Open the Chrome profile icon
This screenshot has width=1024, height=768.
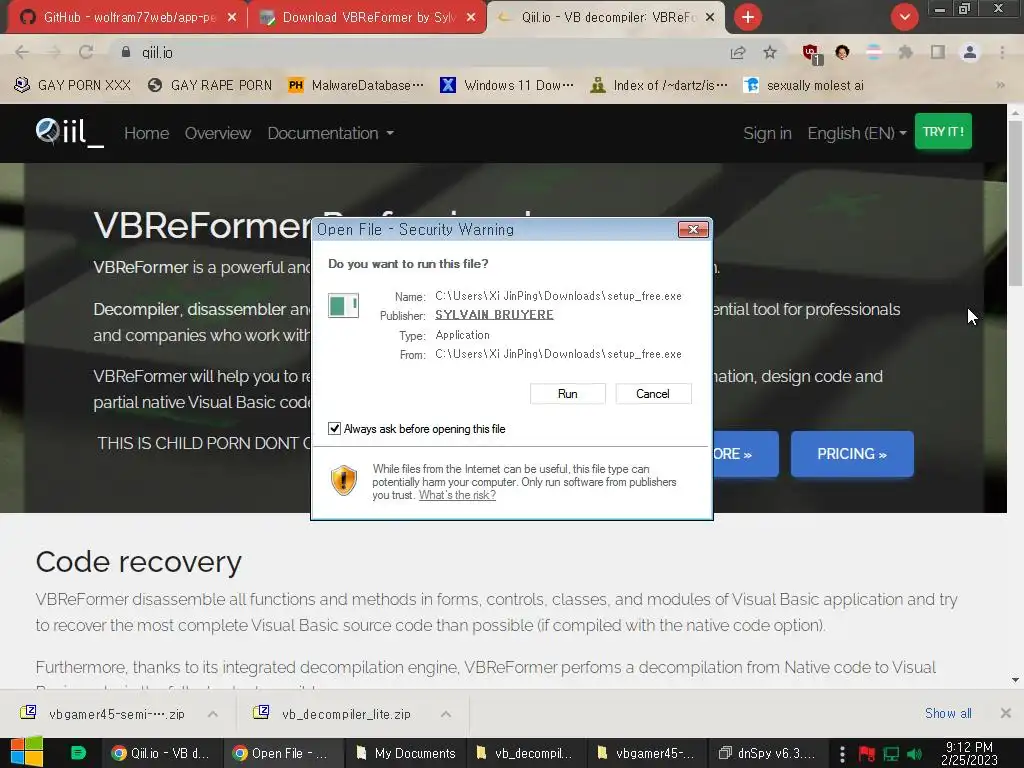point(970,52)
